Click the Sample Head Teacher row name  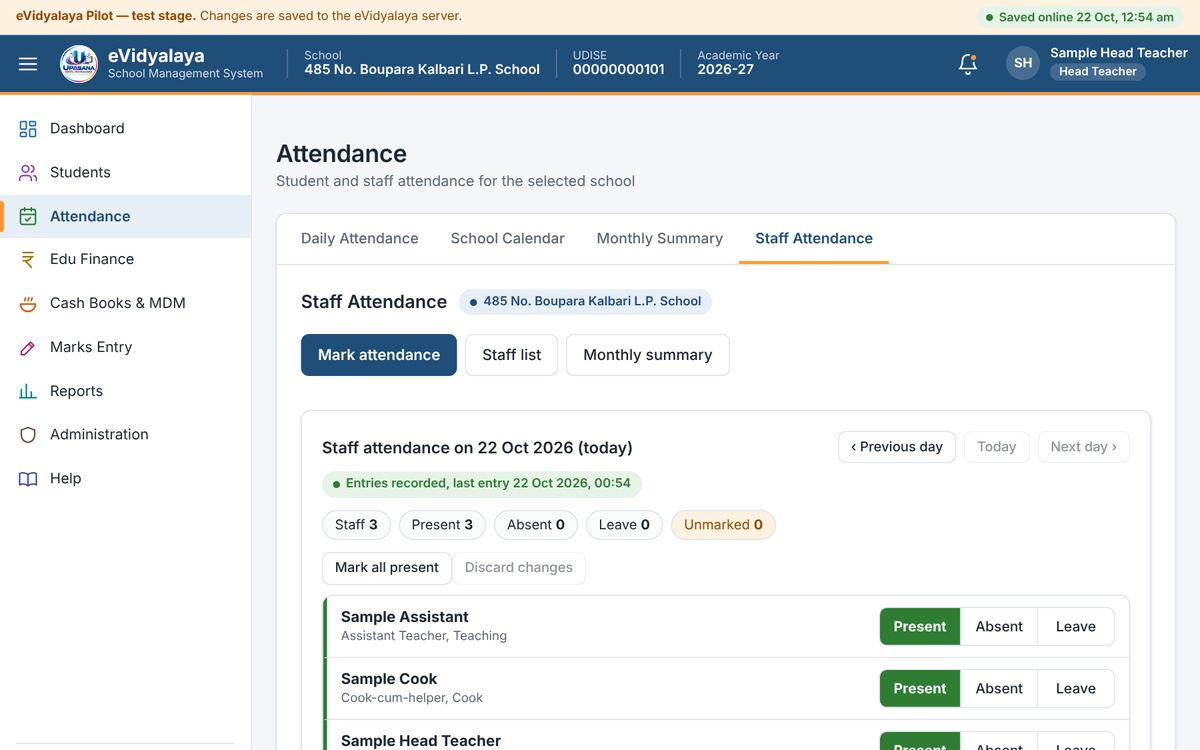(x=421, y=741)
